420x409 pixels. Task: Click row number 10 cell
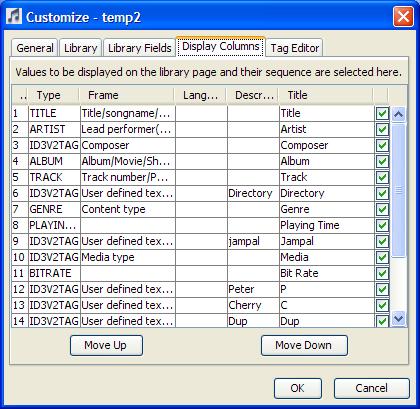[20, 257]
